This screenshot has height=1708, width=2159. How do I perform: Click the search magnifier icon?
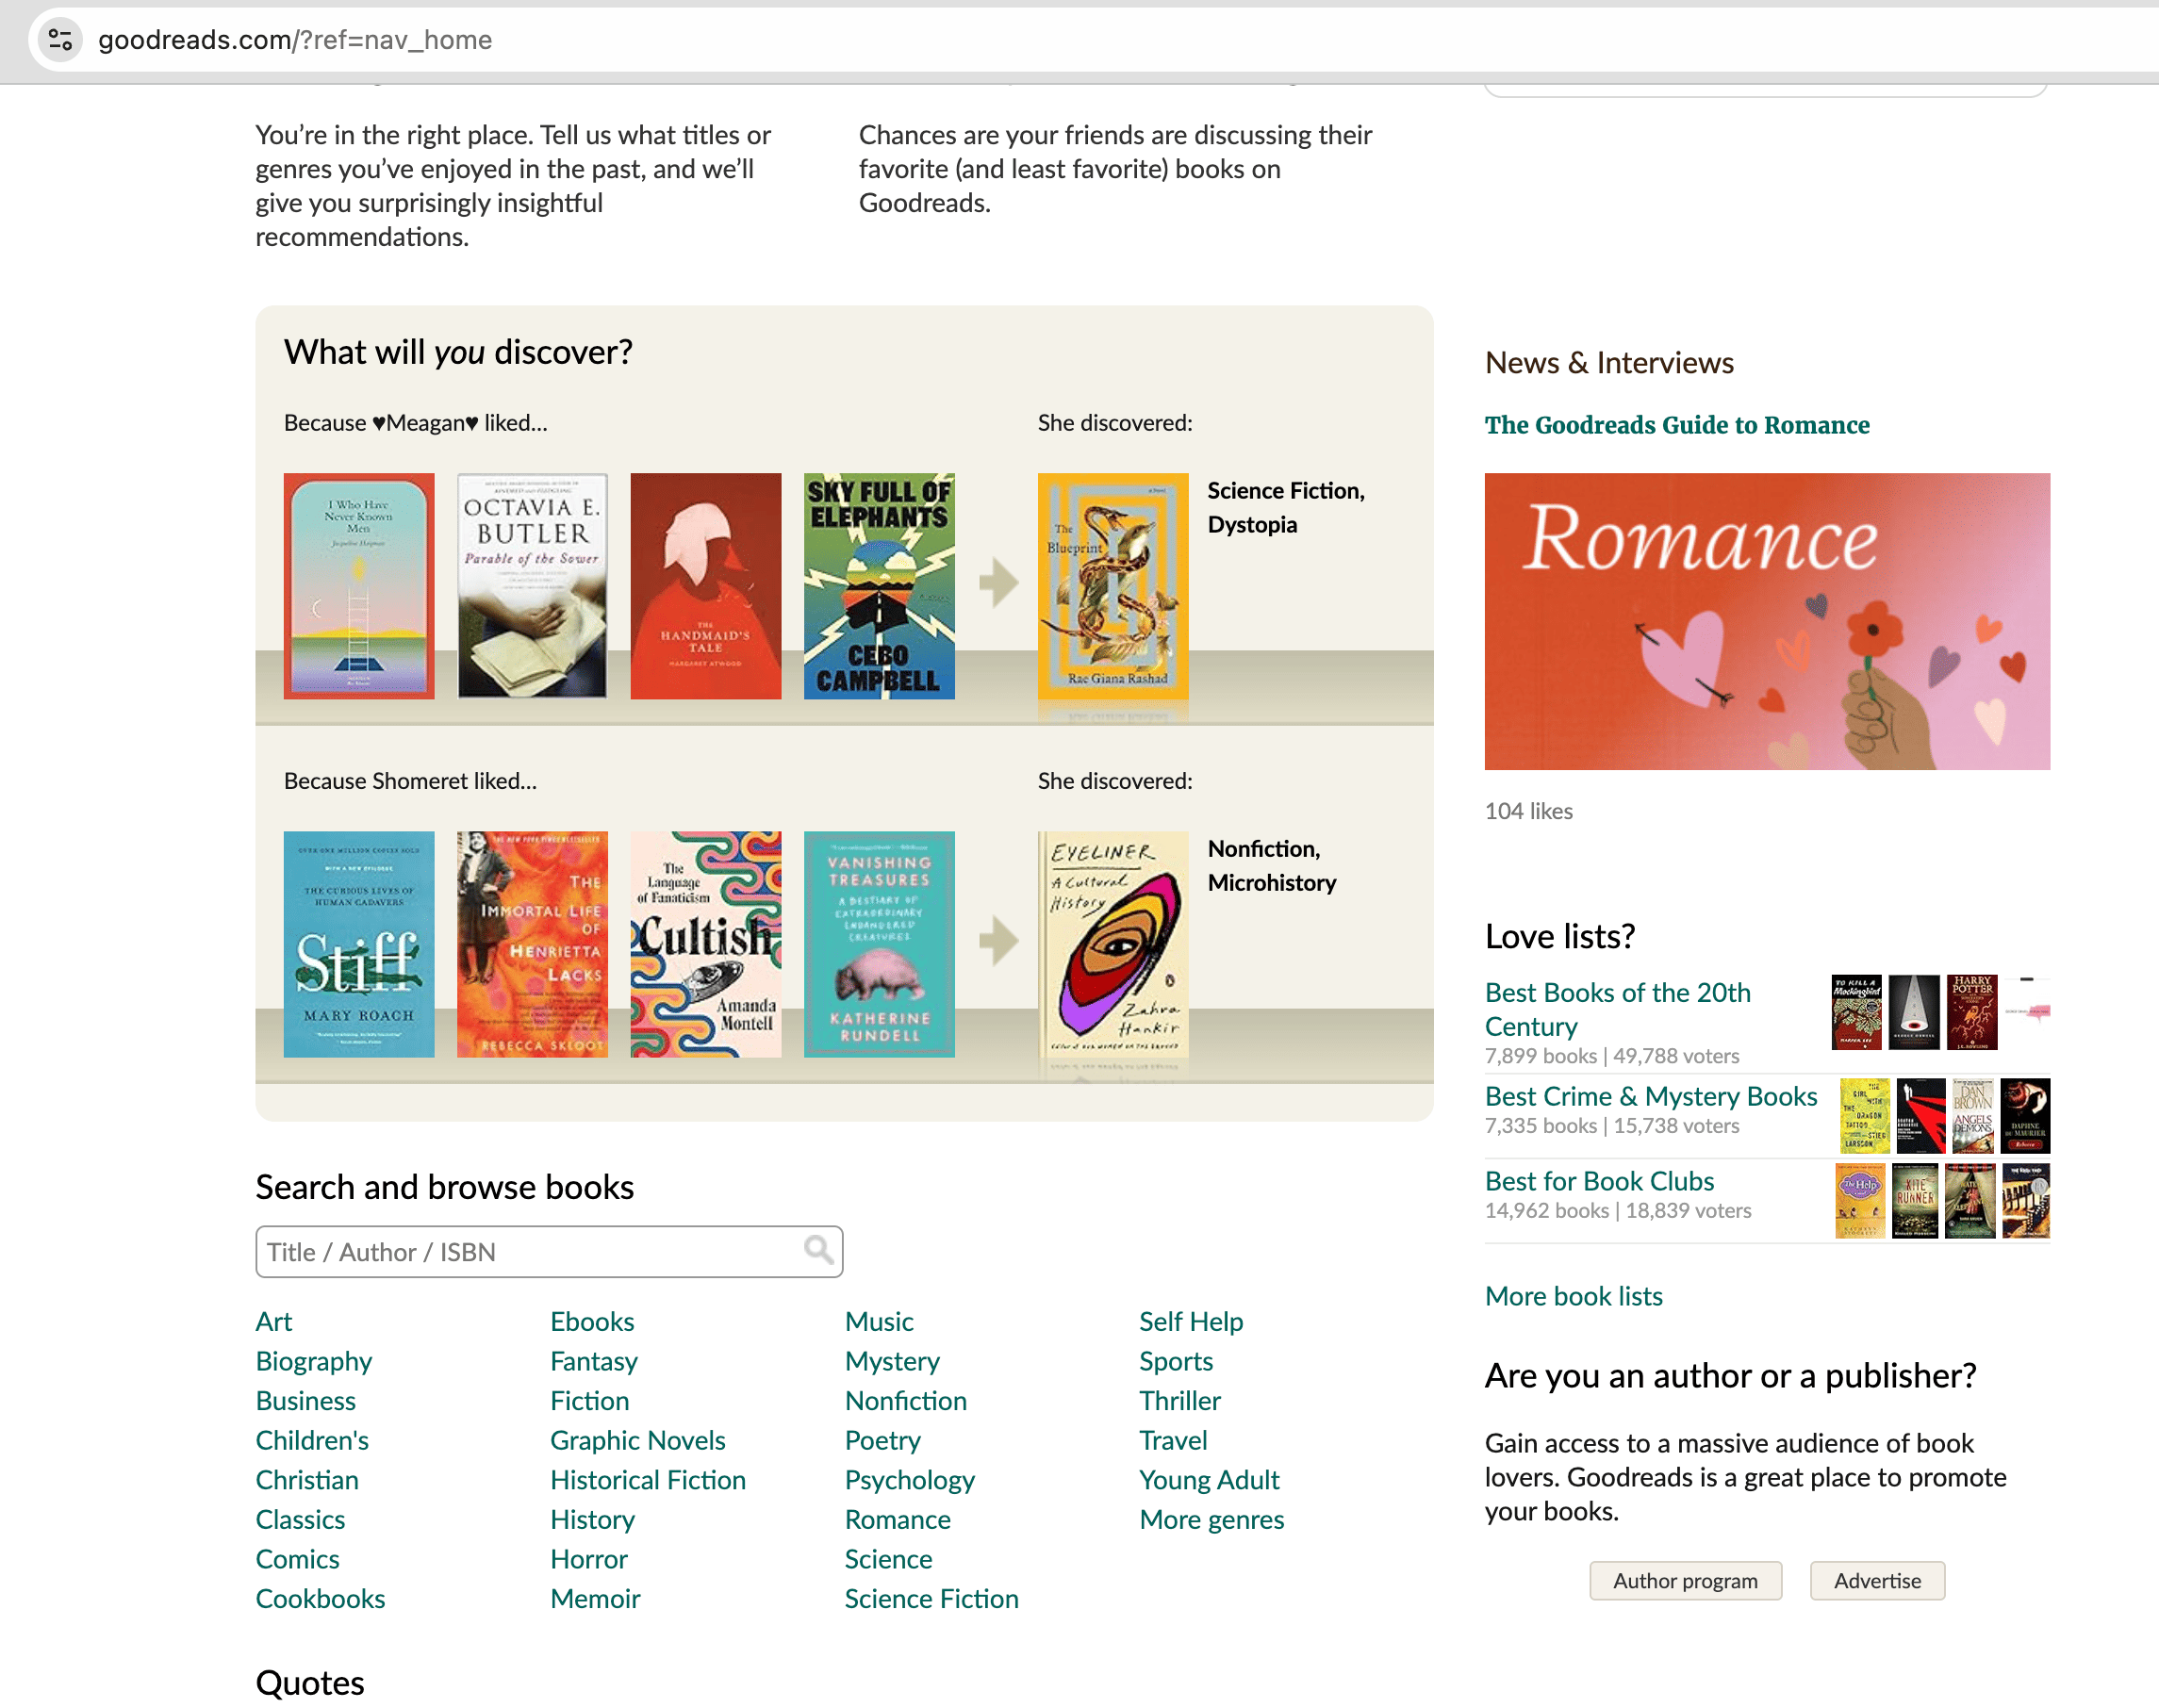(x=817, y=1250)
